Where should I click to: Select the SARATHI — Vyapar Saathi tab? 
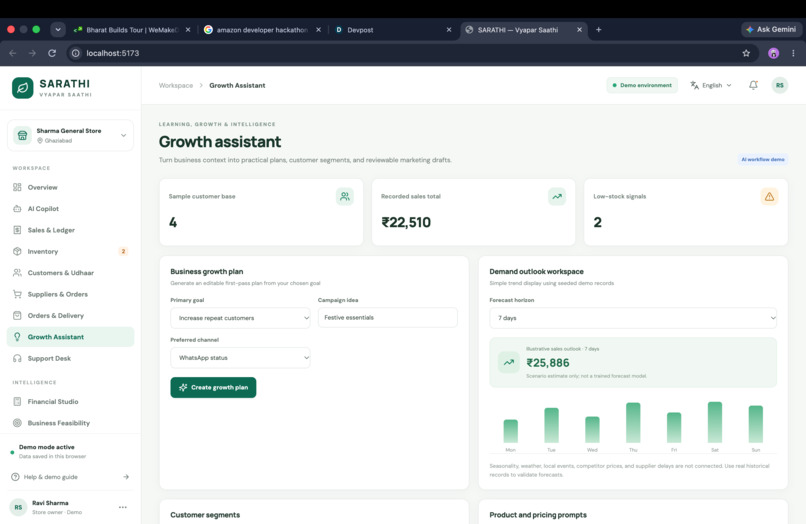click(523, 30)
